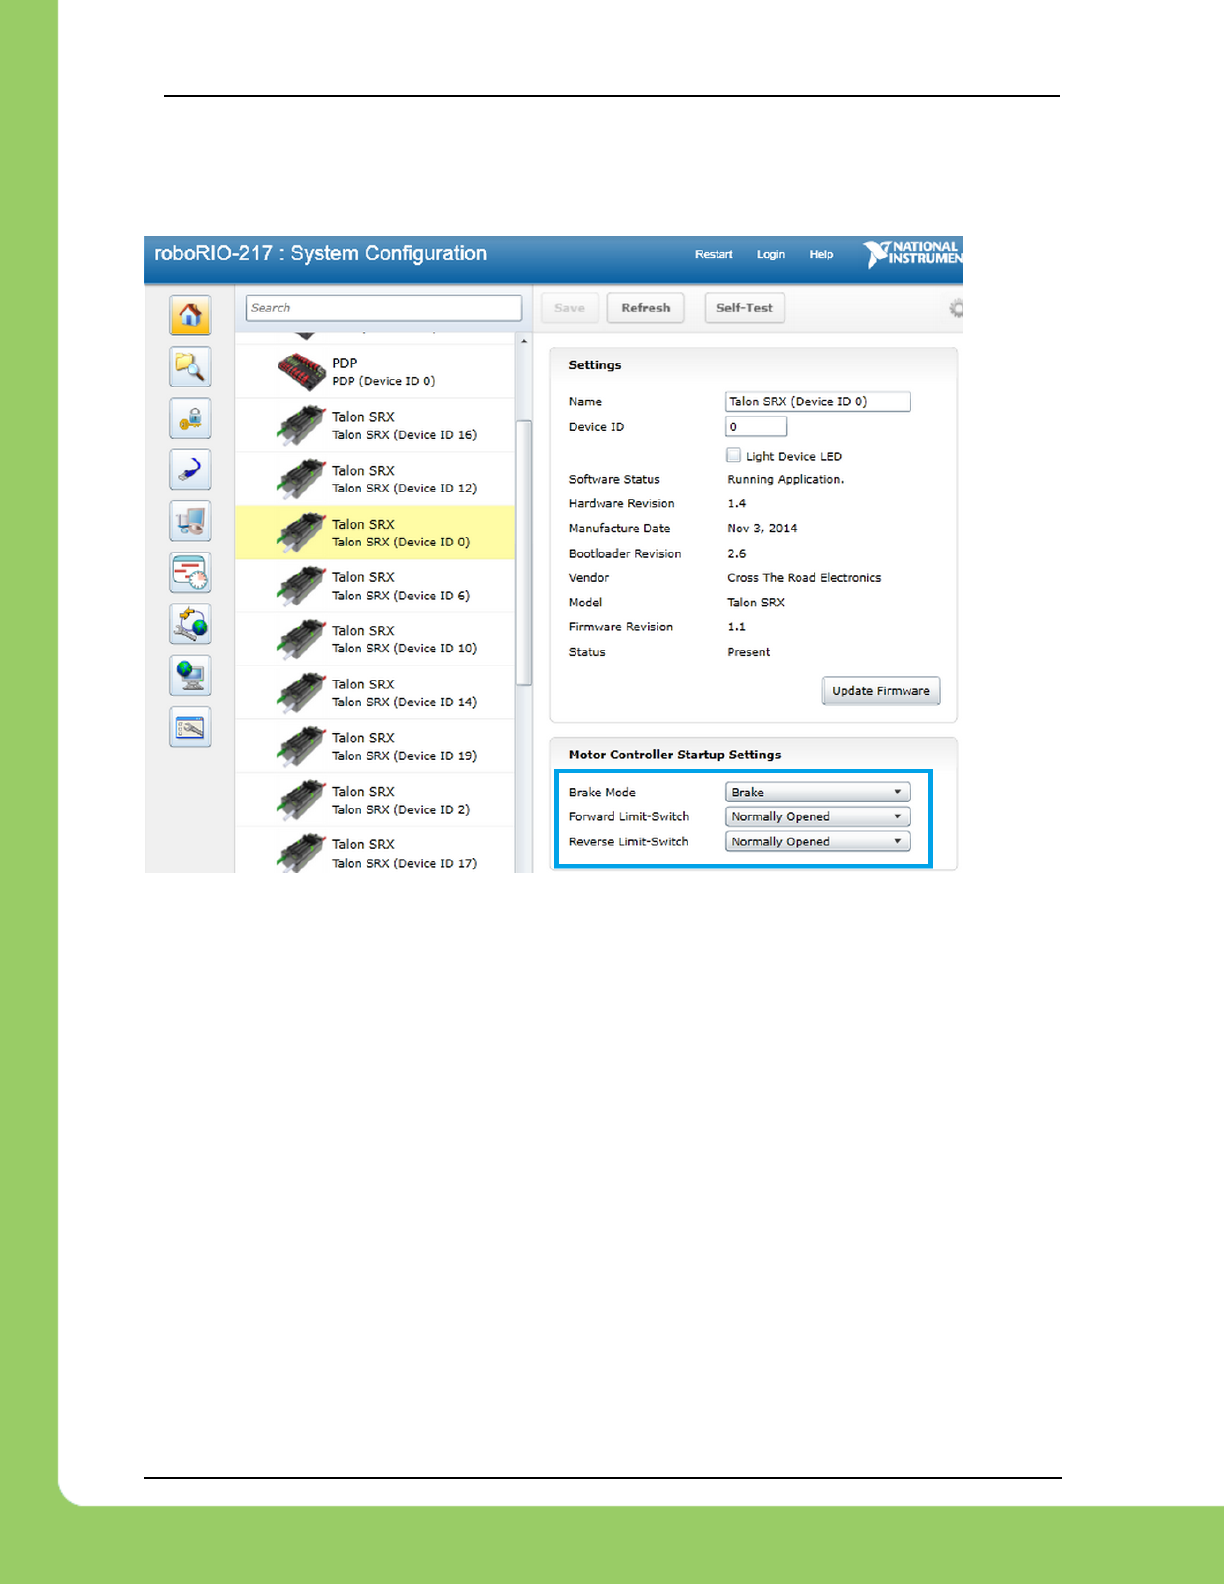Click the Firmware Revision value '1.1'
Screen dimensions: 1224x1584
click(x=737, y=627)
